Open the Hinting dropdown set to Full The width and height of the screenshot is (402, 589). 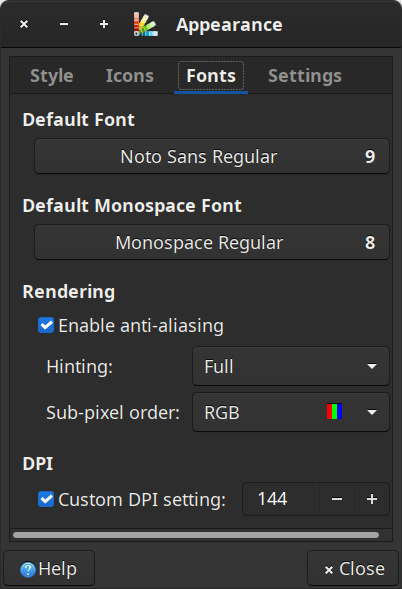(x=291, y=366)
